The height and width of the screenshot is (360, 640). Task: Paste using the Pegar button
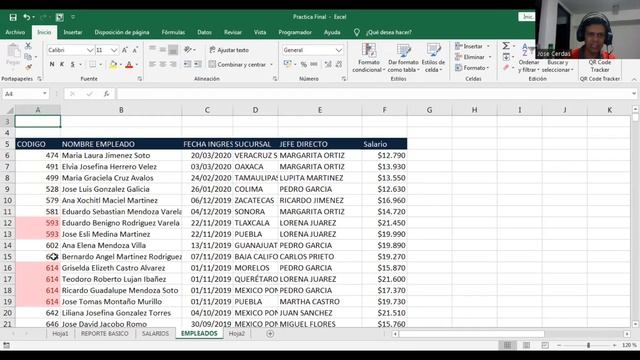point(13,55)
